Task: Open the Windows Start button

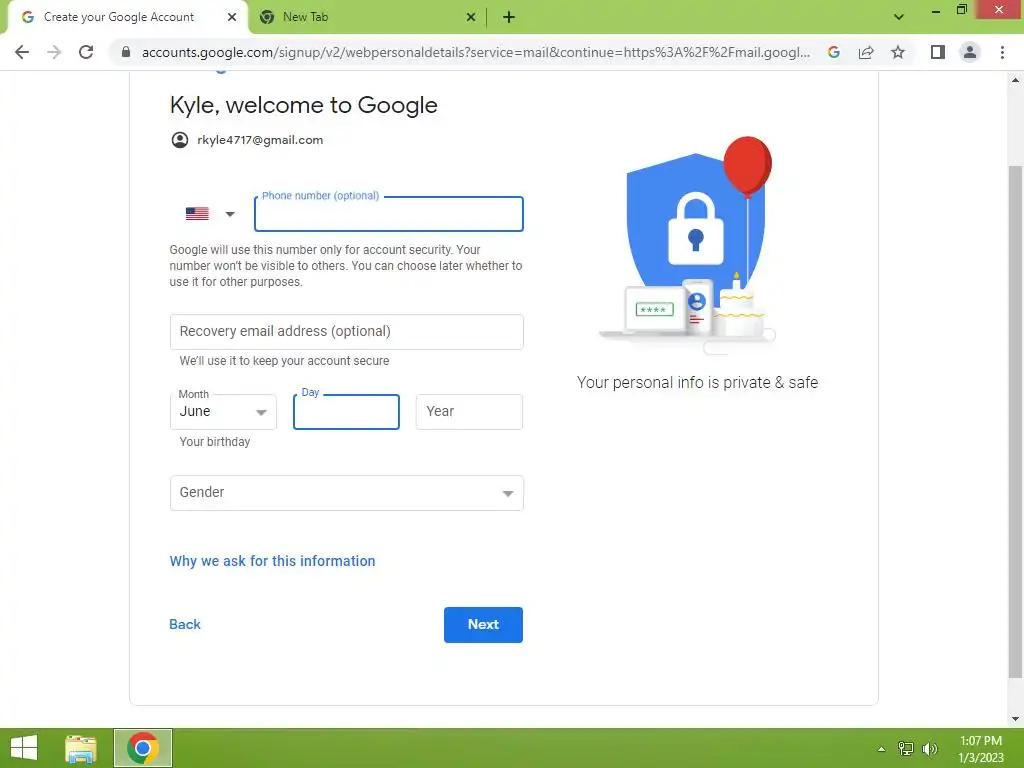Action: [24, 748]
